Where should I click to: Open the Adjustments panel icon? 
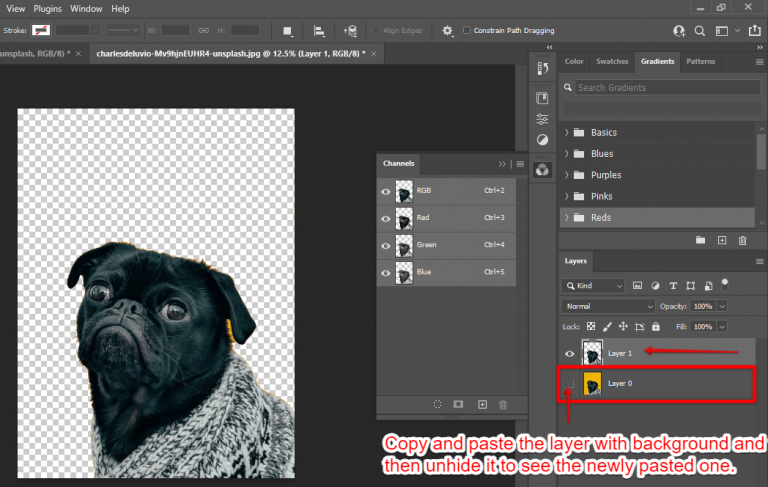(x=542, y=140)
